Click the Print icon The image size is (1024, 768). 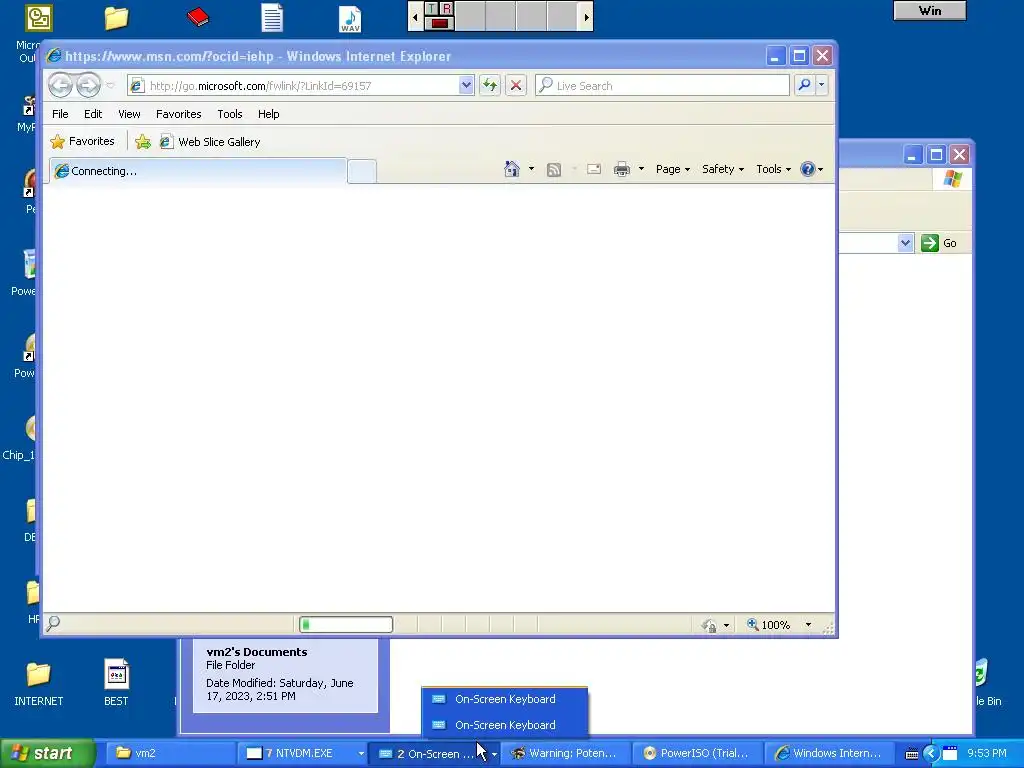(622, 169)
